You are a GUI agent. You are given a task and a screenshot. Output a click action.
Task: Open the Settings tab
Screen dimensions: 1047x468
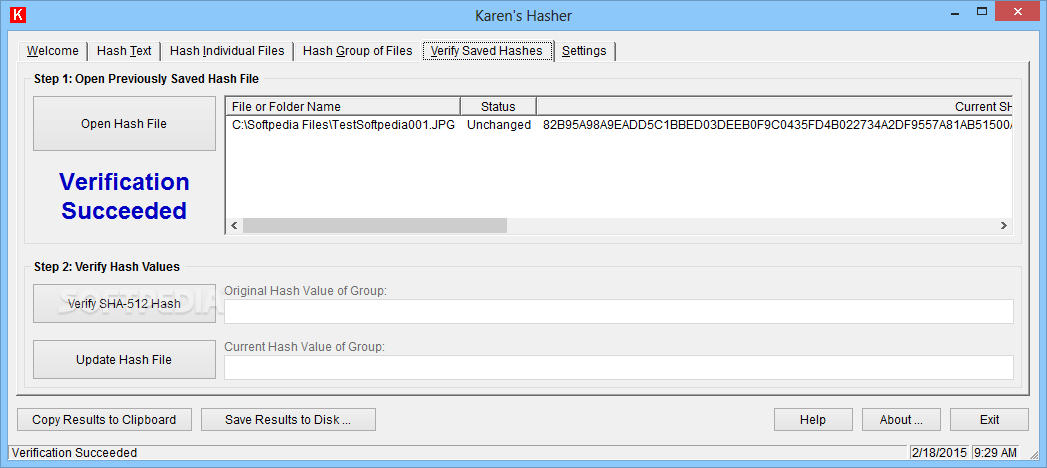[x=584, y=51]
